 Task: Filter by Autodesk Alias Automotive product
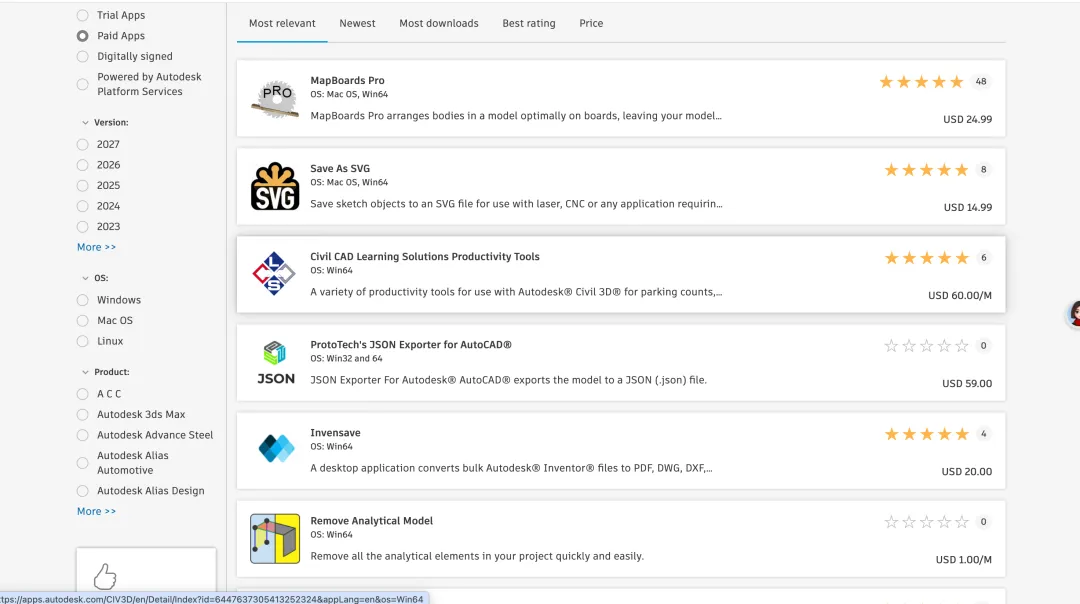(x=83, y=463)
